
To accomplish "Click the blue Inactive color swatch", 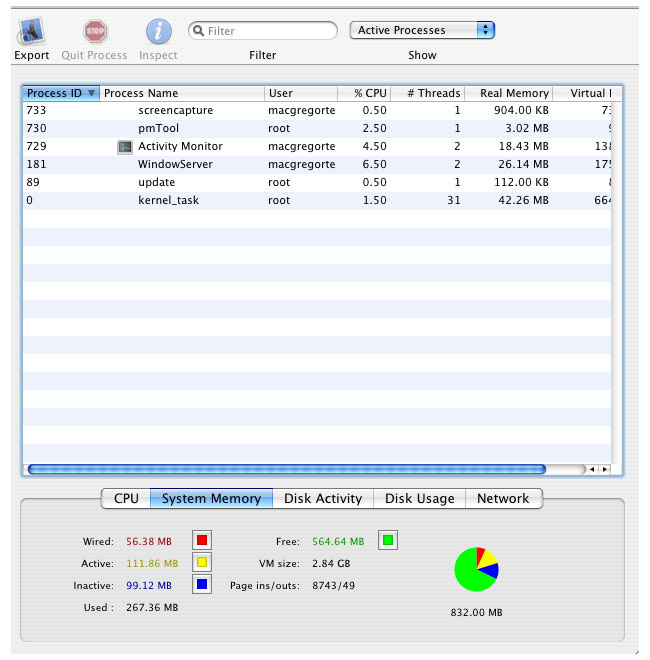I will 201,585.
